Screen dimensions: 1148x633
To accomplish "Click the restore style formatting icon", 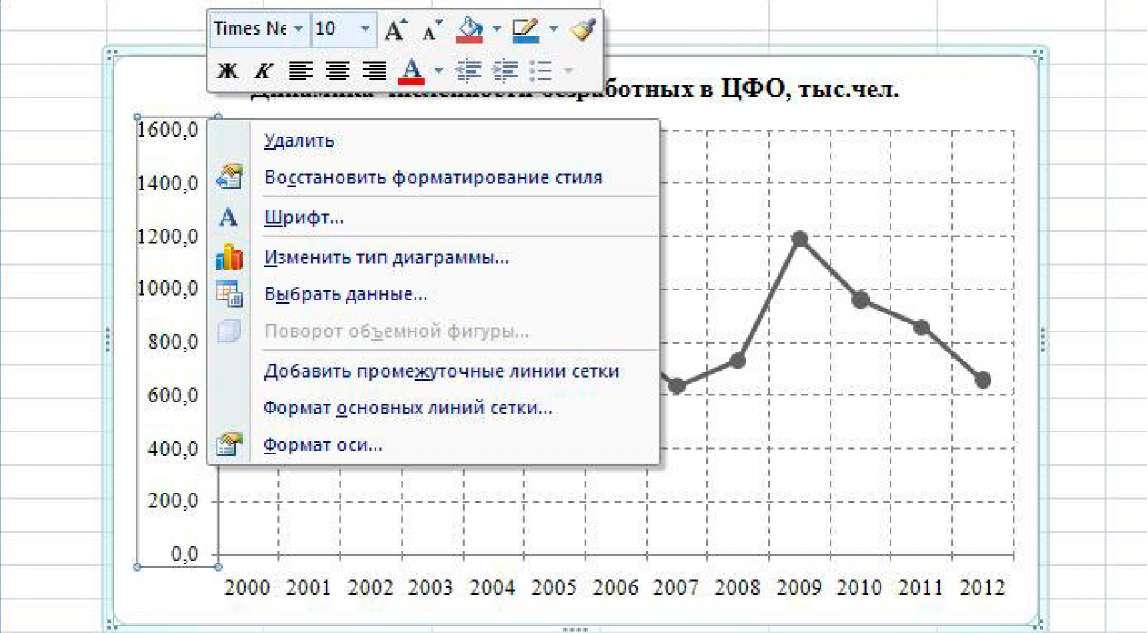I will pyautogui.click(x=229, y=177).
